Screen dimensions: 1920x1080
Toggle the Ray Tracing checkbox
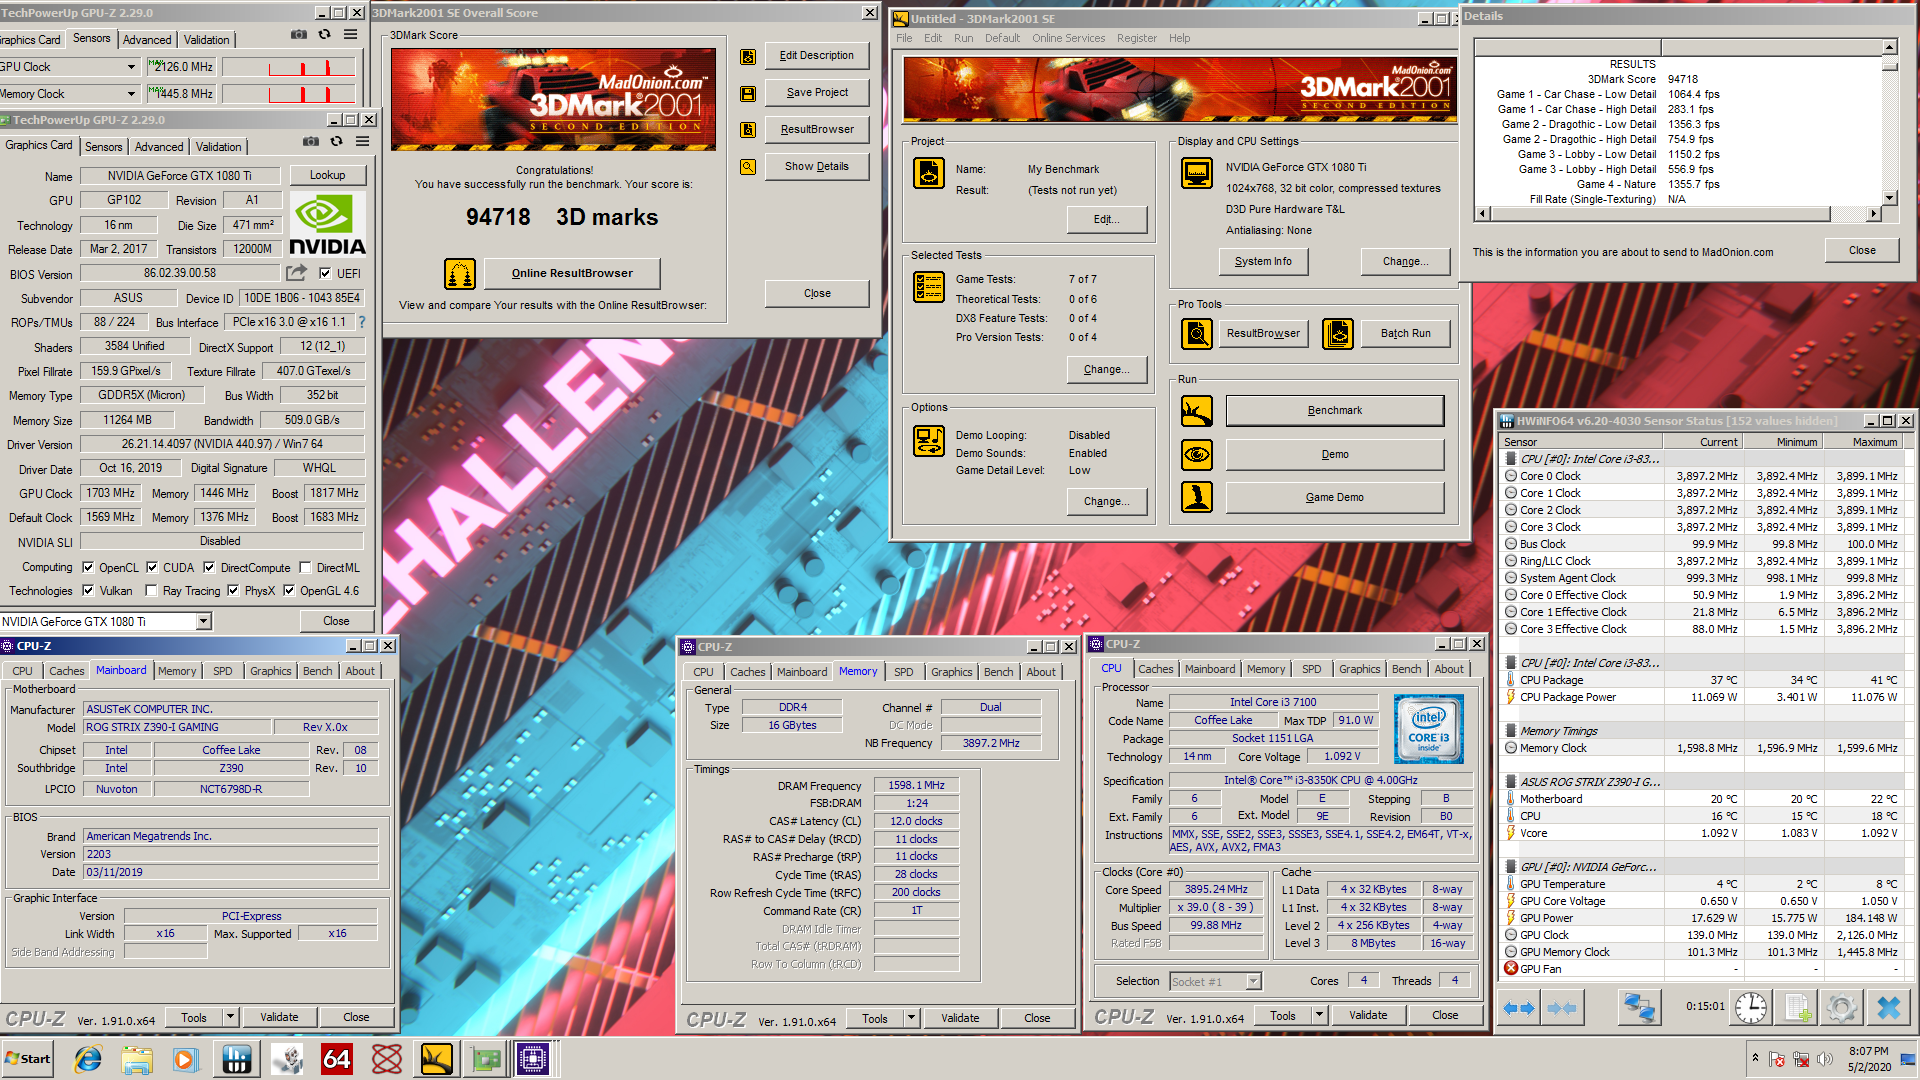click(x=152, y=590)
